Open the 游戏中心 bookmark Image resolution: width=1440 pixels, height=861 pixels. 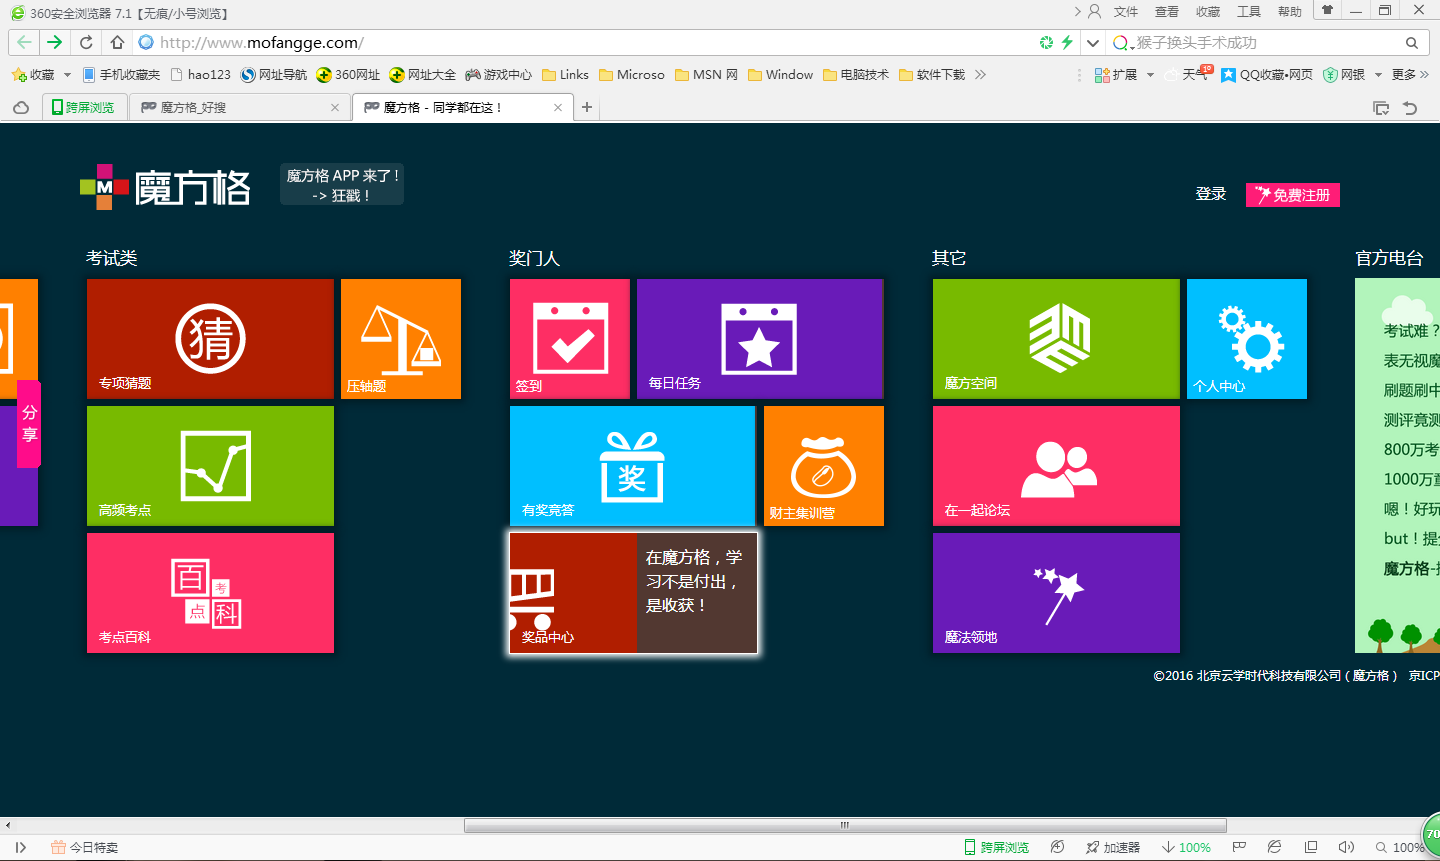(499, 75)
